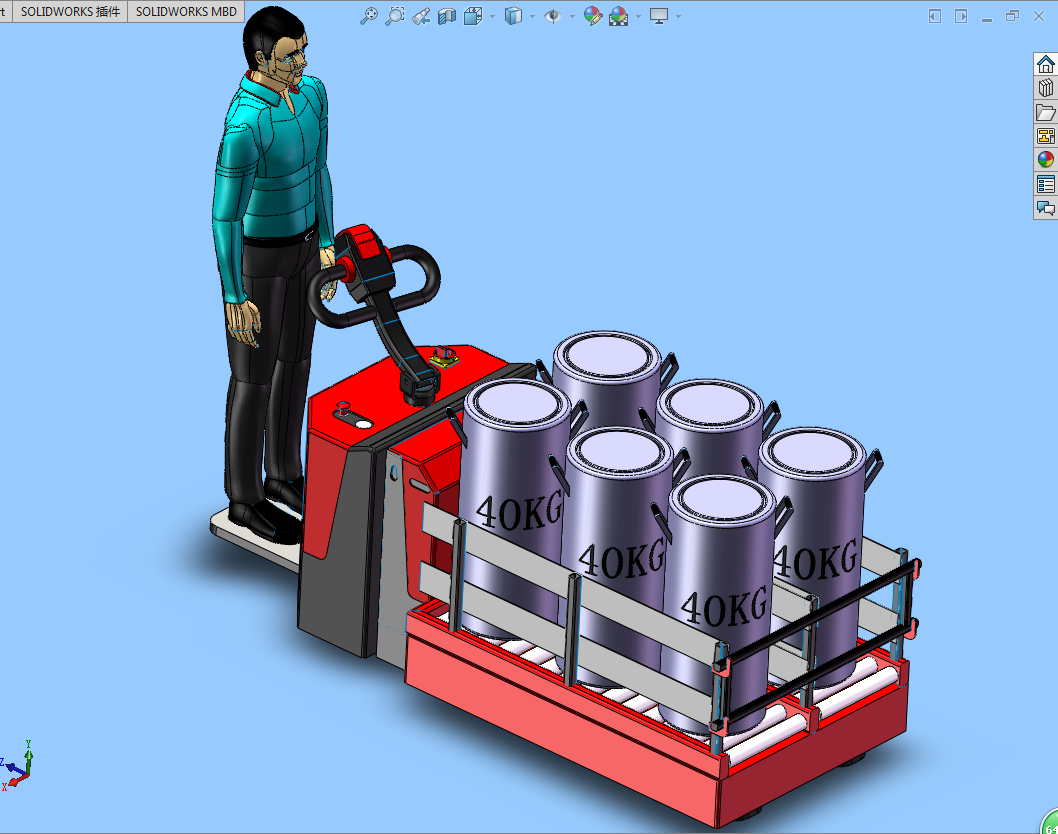Select the Zoom to Area tool
Viewport: 1058px width, 834px height.
[395, 16]
